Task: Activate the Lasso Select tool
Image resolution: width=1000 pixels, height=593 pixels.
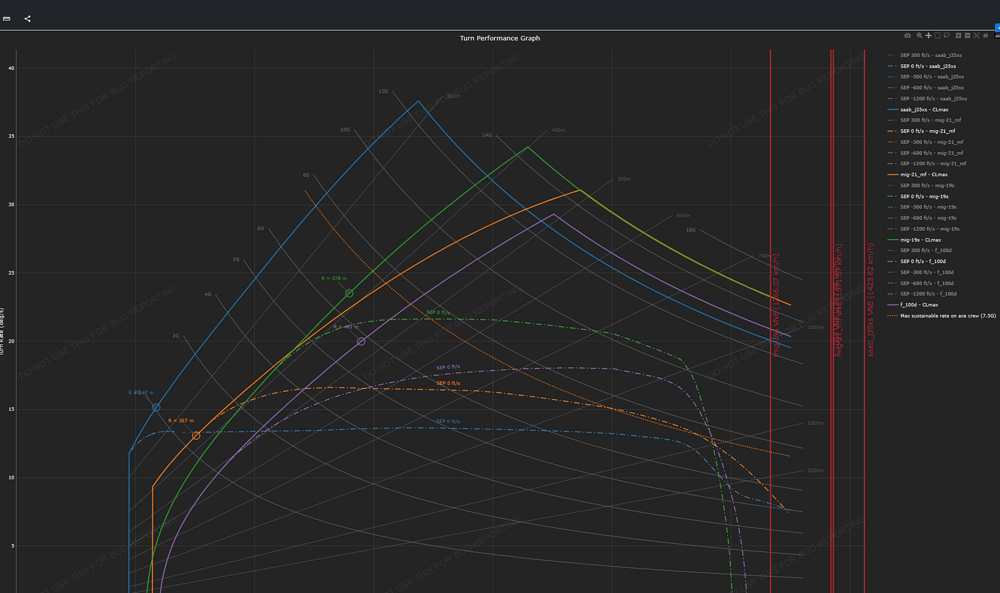Action: click(x=946, y=36)
